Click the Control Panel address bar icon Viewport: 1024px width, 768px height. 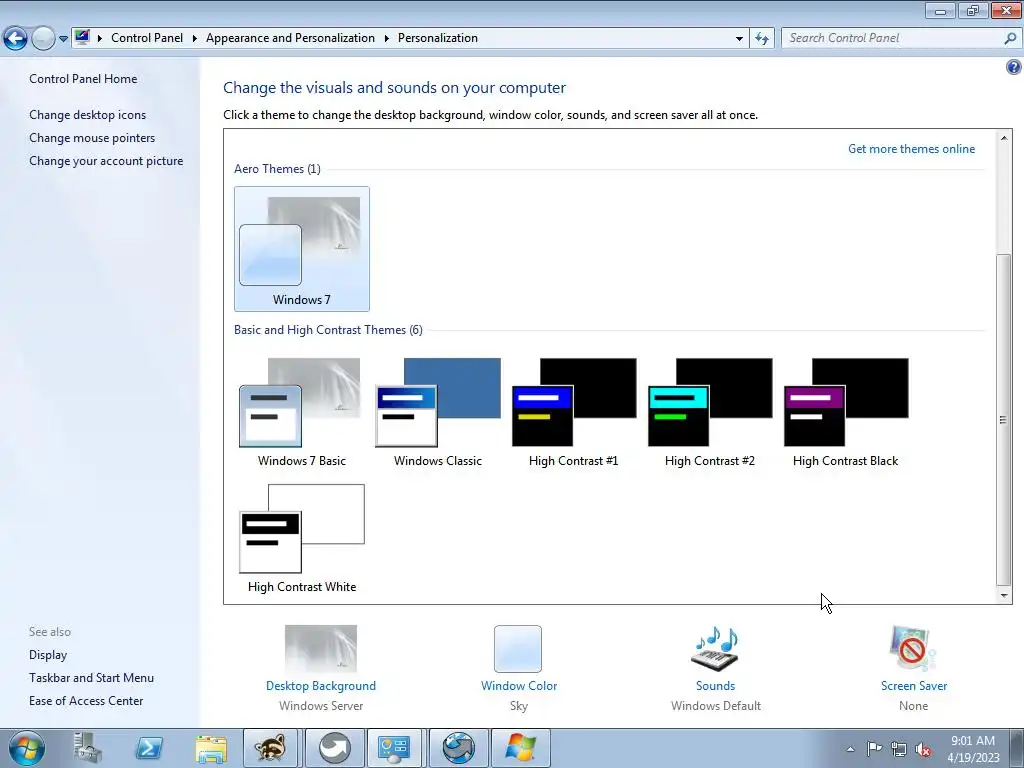point(82,37)
